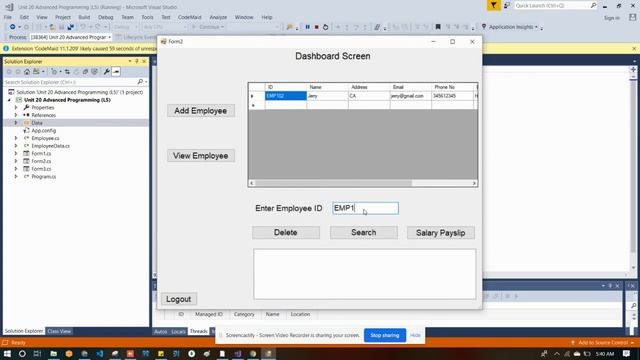Screen dimensions: 640x360
Task: Click the Properties wrench icon in Solution Explorer
Action: [x=107, y=71]
